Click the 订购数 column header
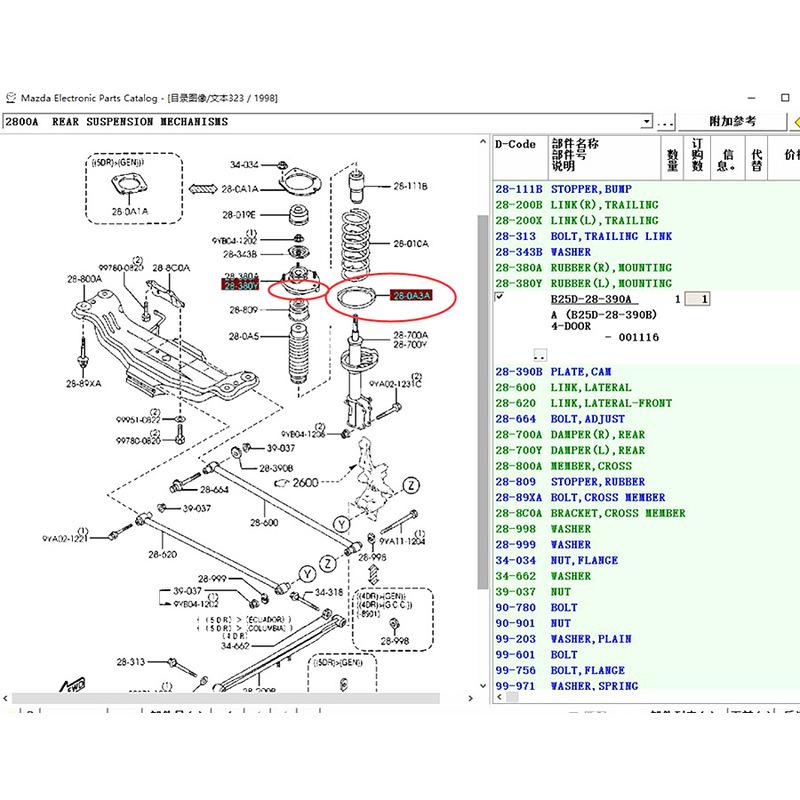Image resolution: width=800 pixels, height=800 pixels. [697, 157]
